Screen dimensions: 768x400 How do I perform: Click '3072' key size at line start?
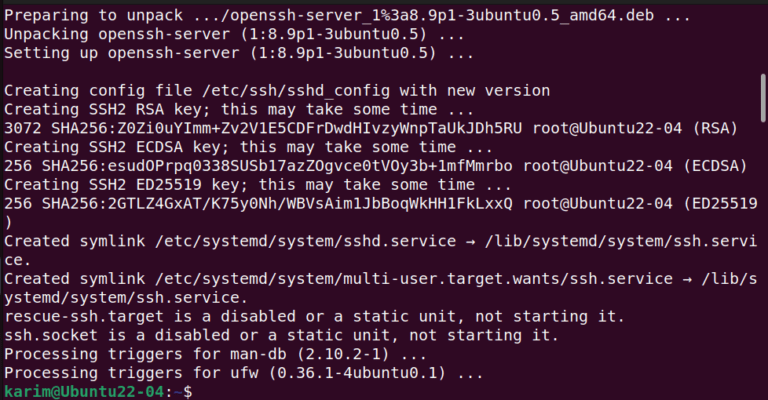23,128
